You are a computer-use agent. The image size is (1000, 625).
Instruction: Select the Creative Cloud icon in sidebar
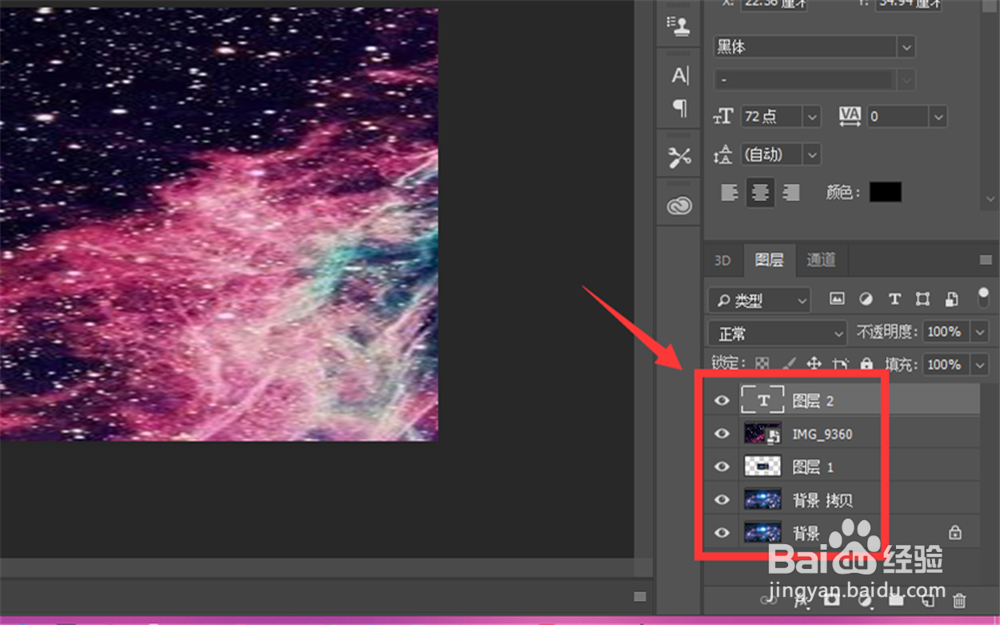point(679,204)
